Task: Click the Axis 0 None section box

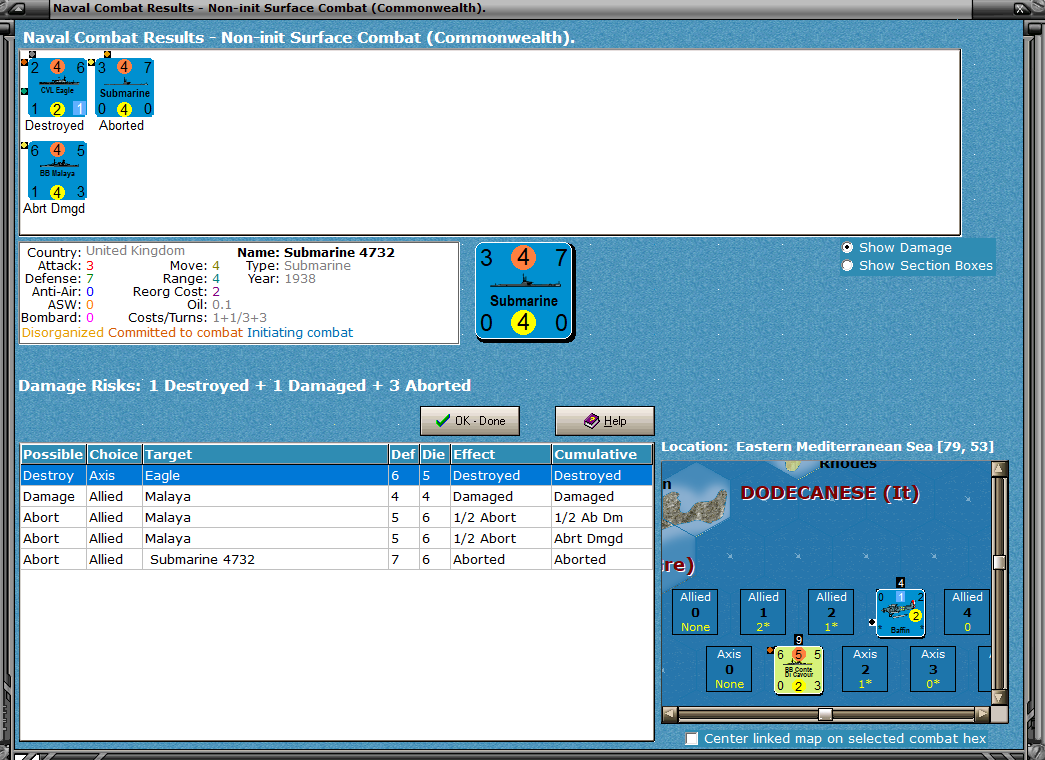Action: (729, 669)
